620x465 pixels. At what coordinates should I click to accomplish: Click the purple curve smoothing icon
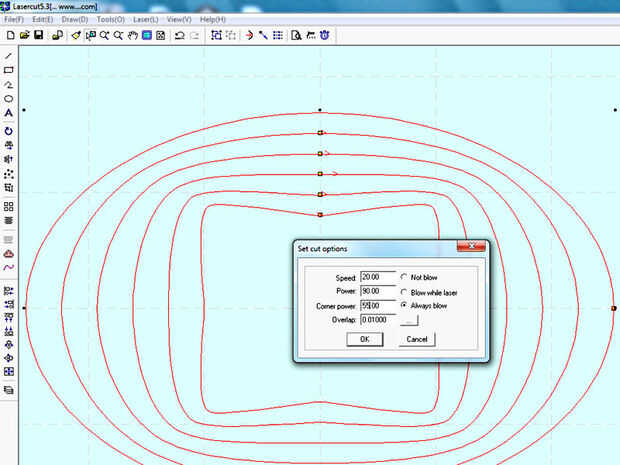9,268
